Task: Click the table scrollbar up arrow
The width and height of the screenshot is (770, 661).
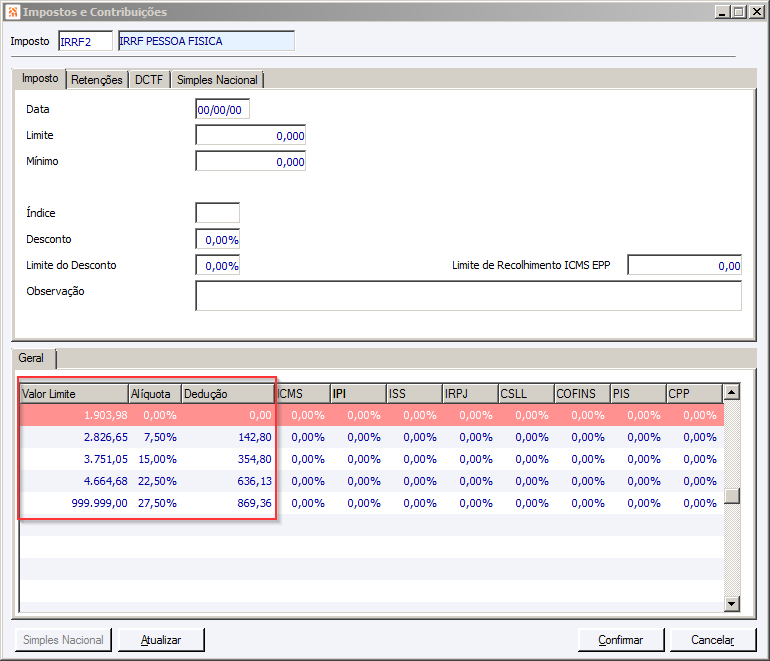Action: pos(732,392)
